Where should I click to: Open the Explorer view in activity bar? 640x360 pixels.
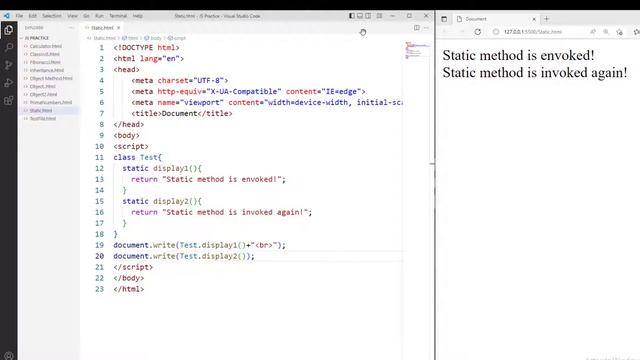click(x=9, y=30)
